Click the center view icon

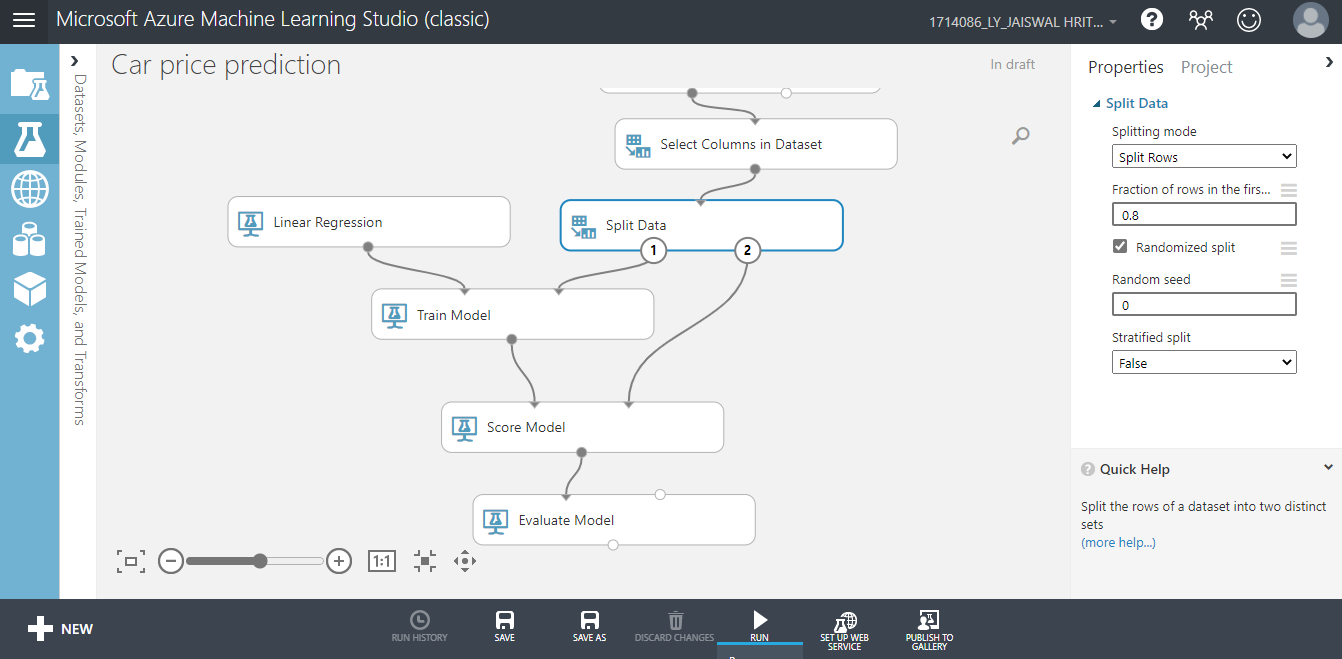(425, 561)
